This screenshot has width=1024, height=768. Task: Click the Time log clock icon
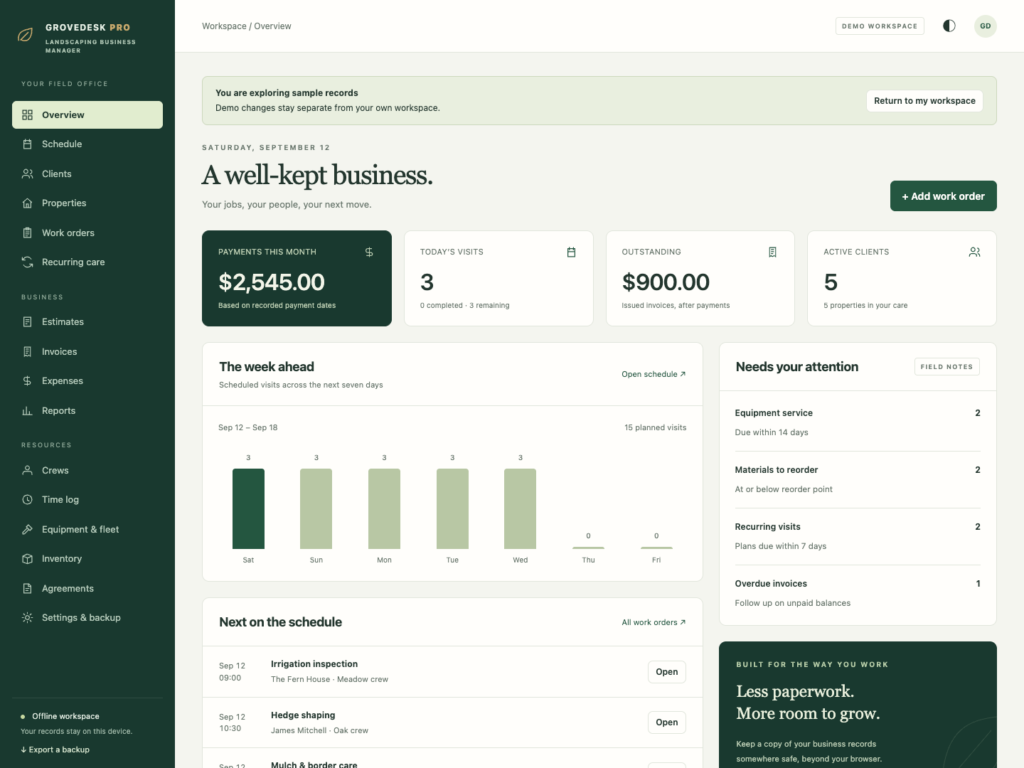pos(27,500)
